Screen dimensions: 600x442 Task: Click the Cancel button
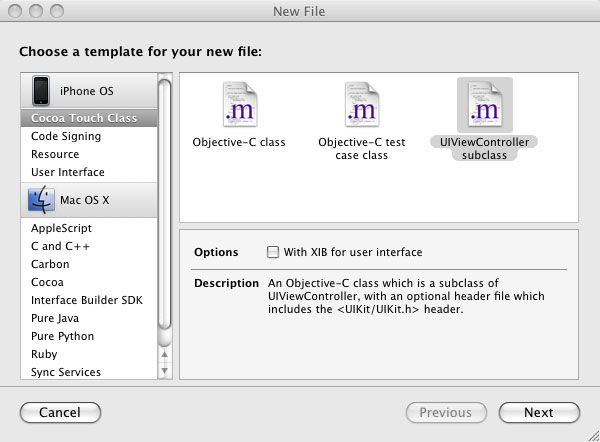point(60,413)
